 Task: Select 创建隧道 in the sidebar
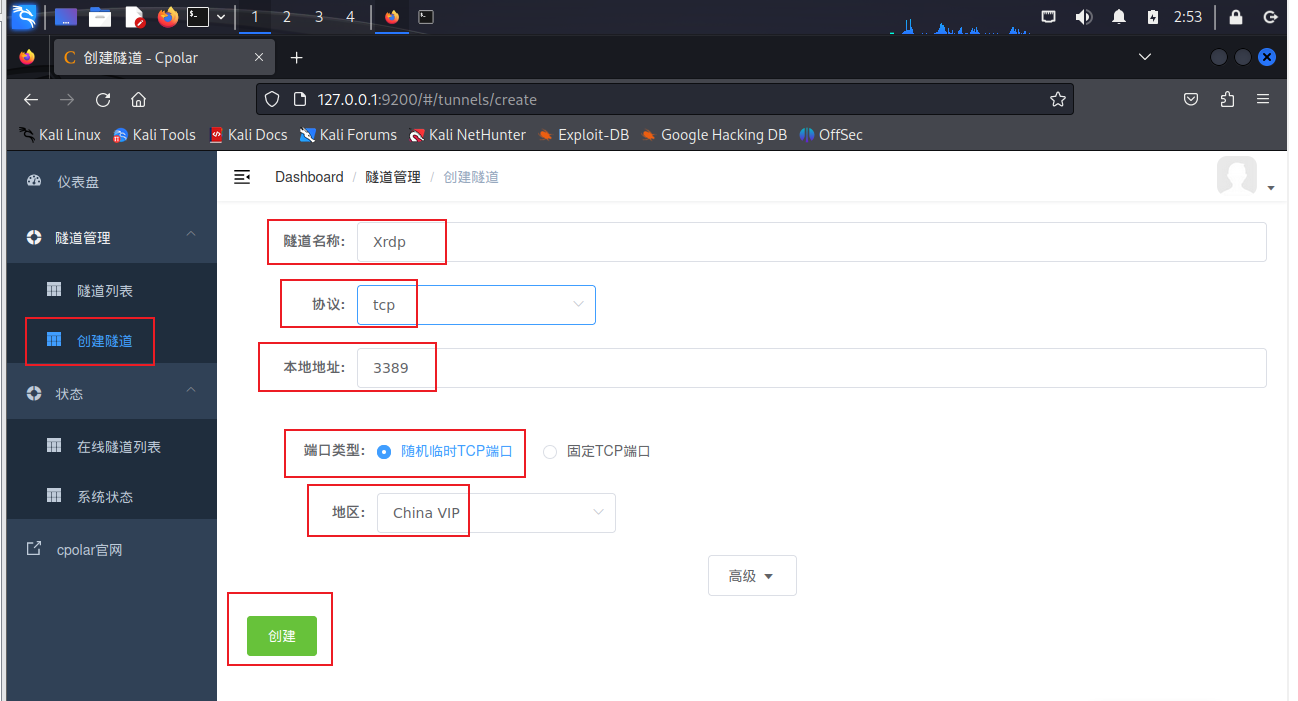pos(111,341)
